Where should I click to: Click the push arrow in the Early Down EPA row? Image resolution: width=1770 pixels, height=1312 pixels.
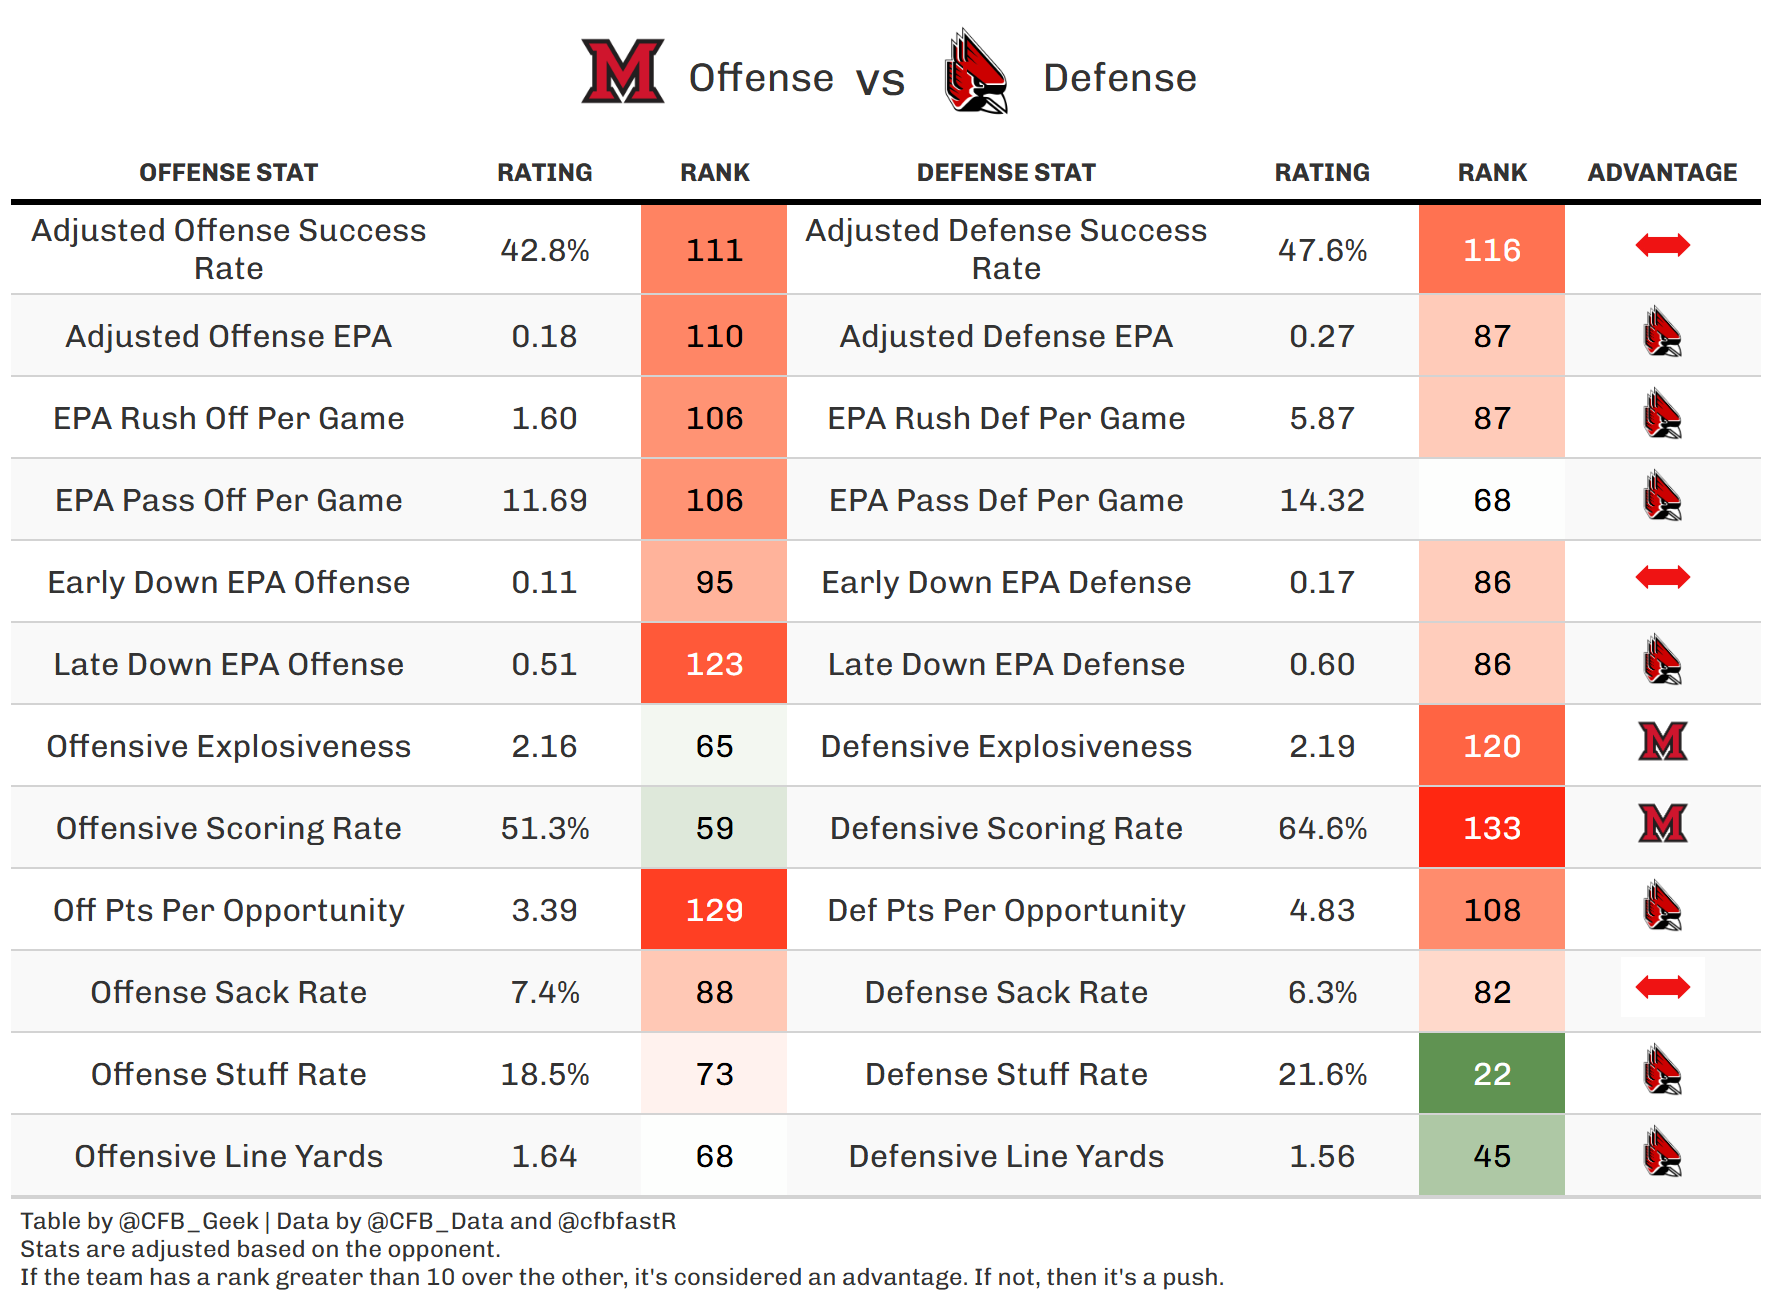tap(1662, 577)
